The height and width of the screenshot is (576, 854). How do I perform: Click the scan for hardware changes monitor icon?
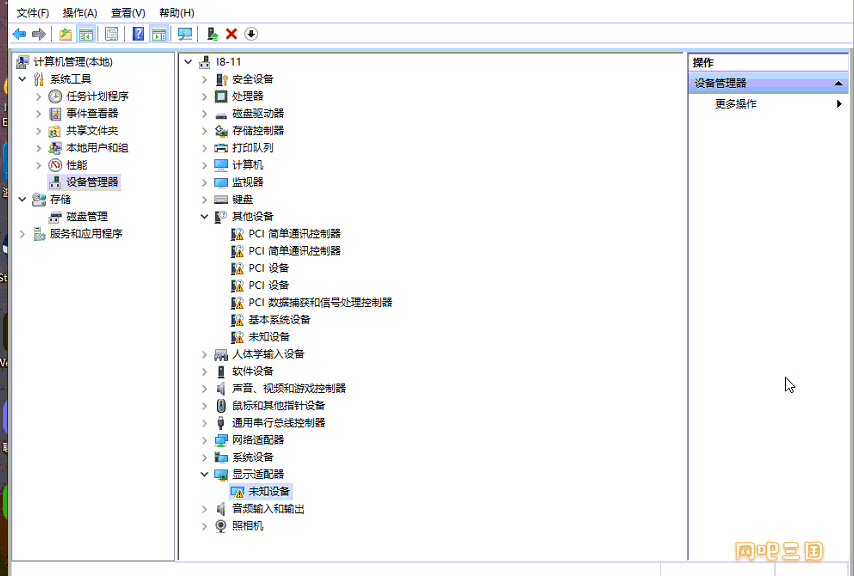185,34
